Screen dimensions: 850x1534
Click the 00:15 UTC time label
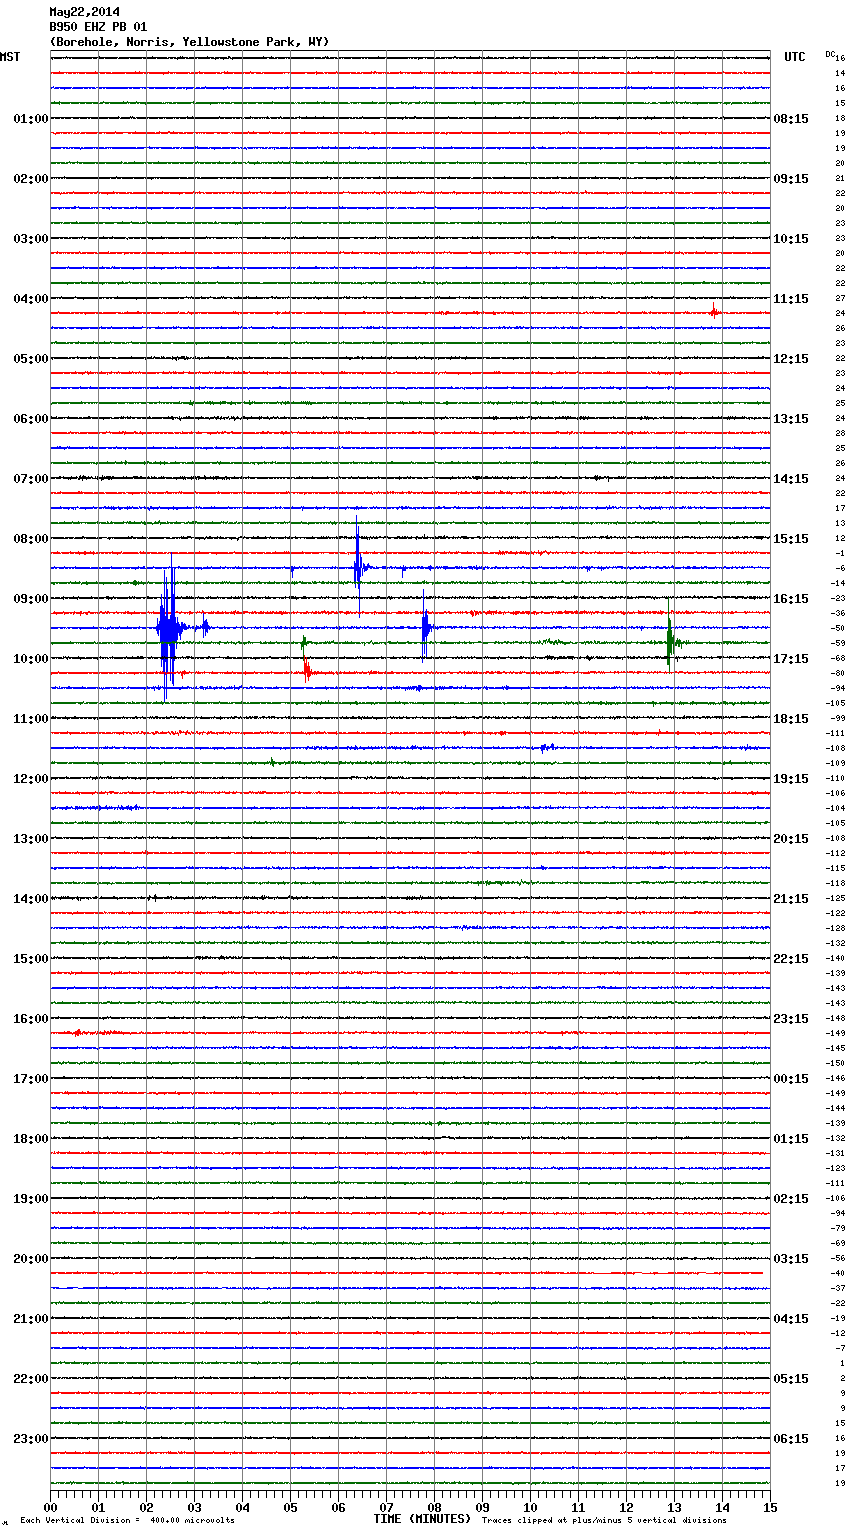791,1078
